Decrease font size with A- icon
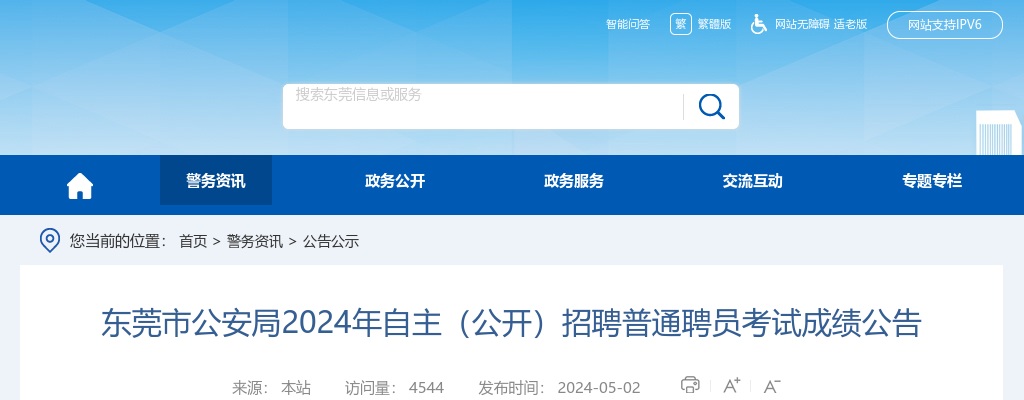Screen dimensions: 1024x400 tap(771, 385)
